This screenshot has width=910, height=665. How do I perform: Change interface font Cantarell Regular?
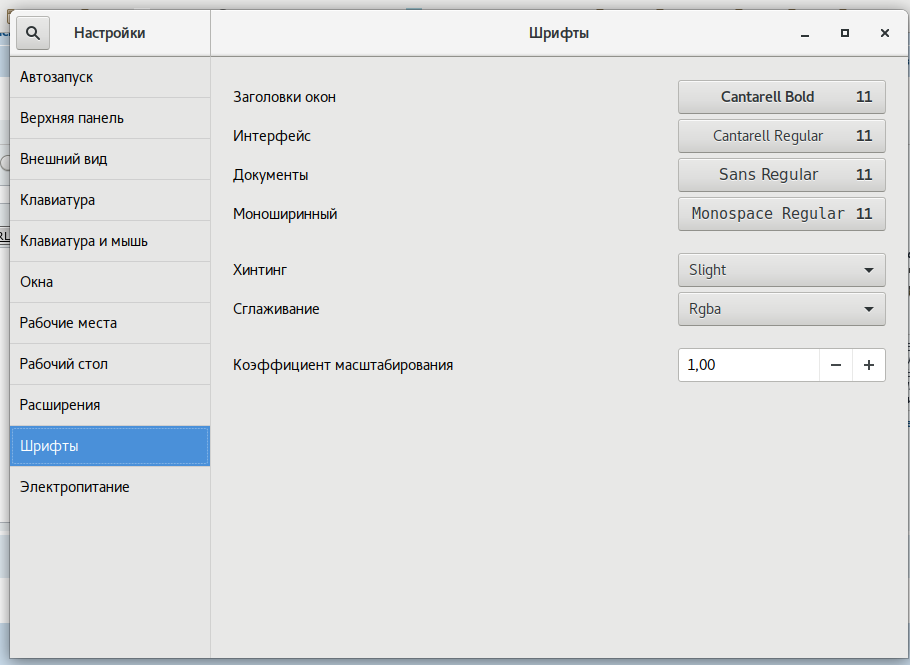[x=781, y=136]
